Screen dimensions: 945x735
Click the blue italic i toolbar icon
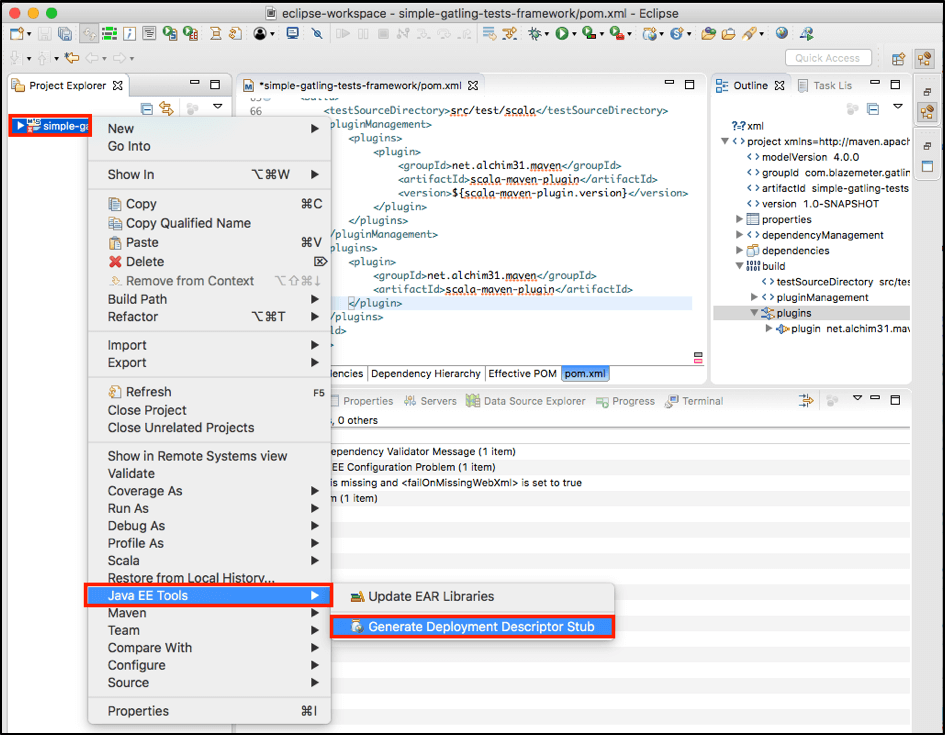[x=129, y=34]
